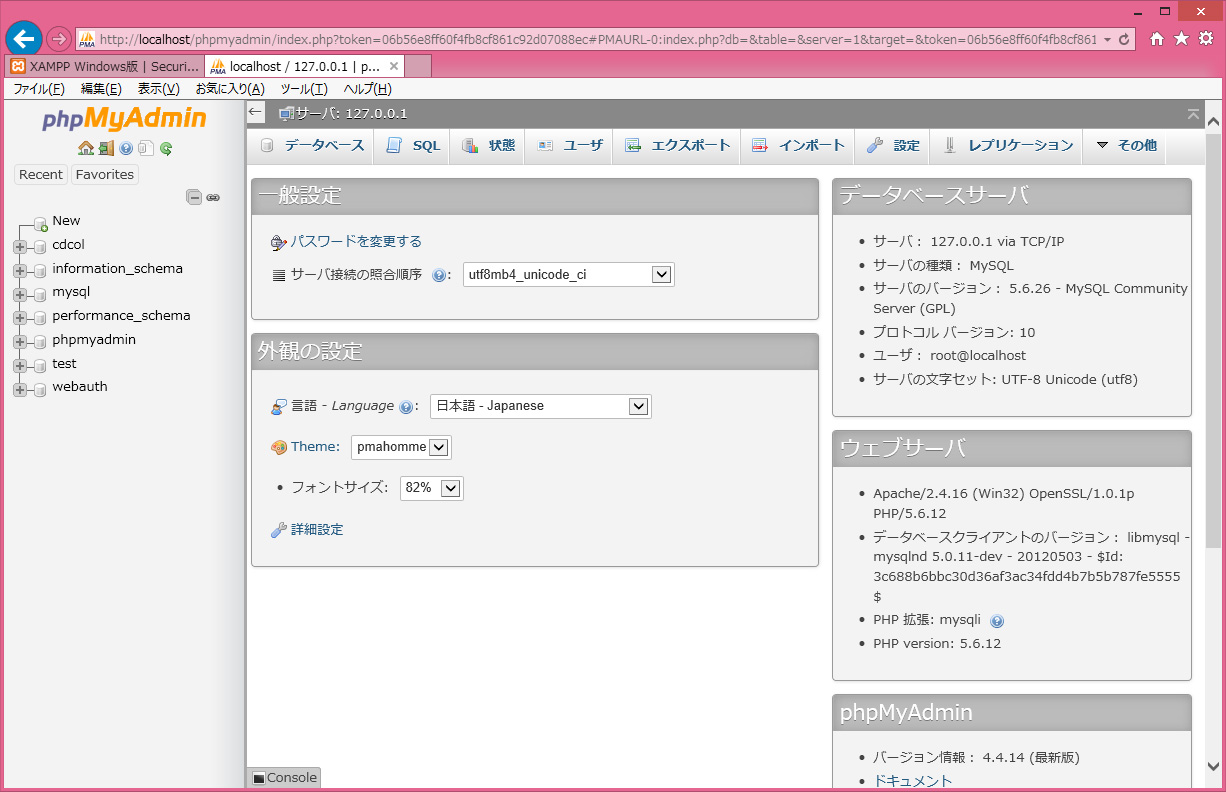The width and height of the screenshot is (1226, 792).
Task: Click the パスワードを変更する link
Action: (356, 241)
